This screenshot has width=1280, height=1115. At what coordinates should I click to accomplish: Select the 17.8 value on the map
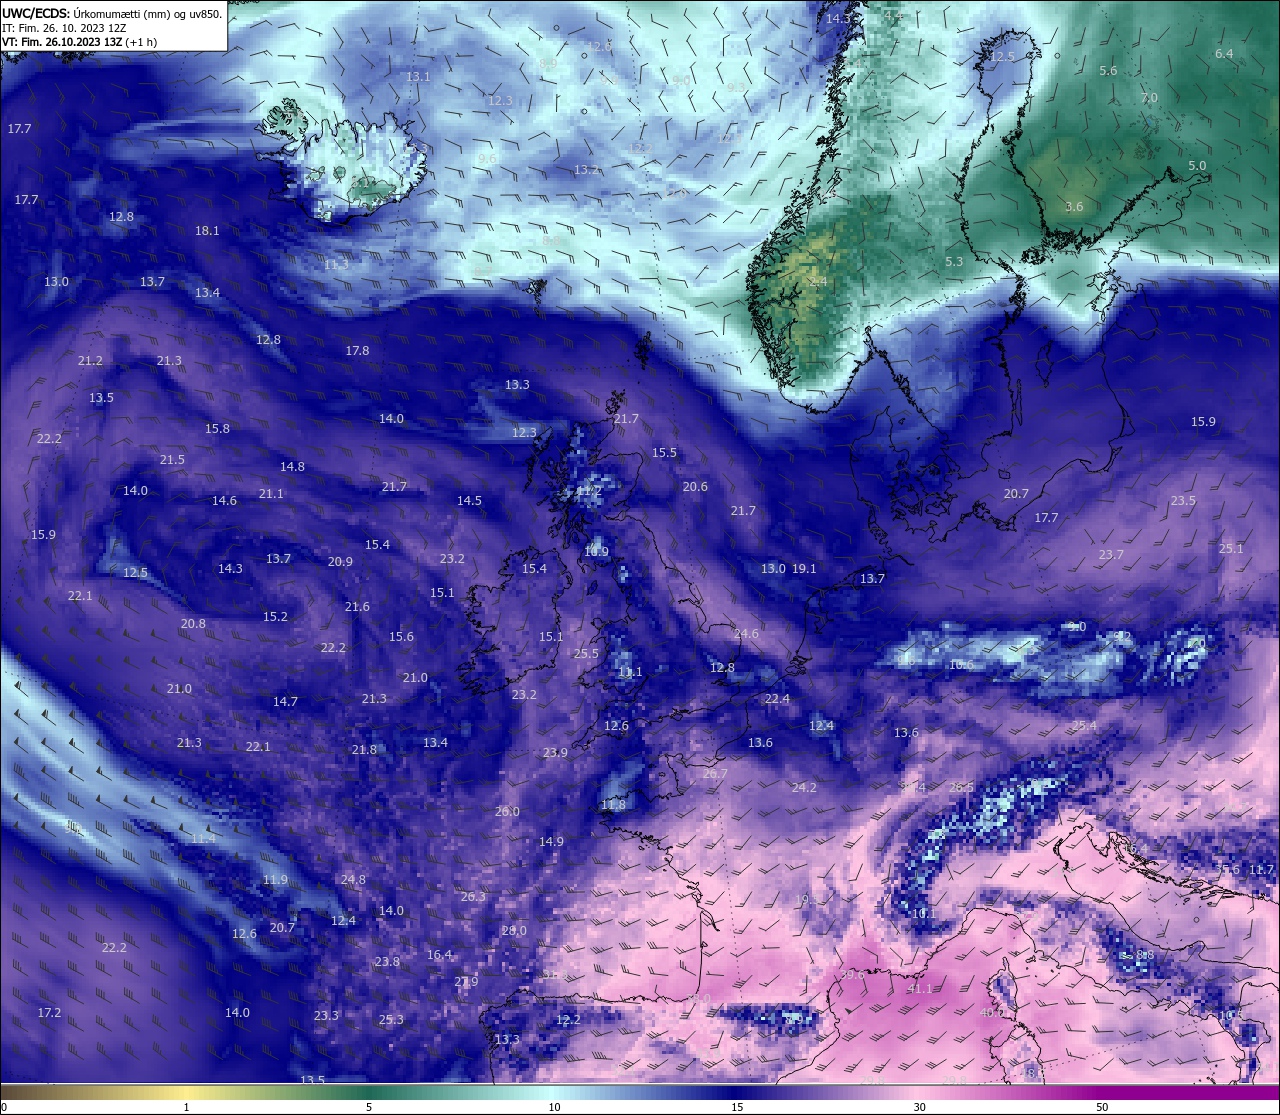[357, 351]
